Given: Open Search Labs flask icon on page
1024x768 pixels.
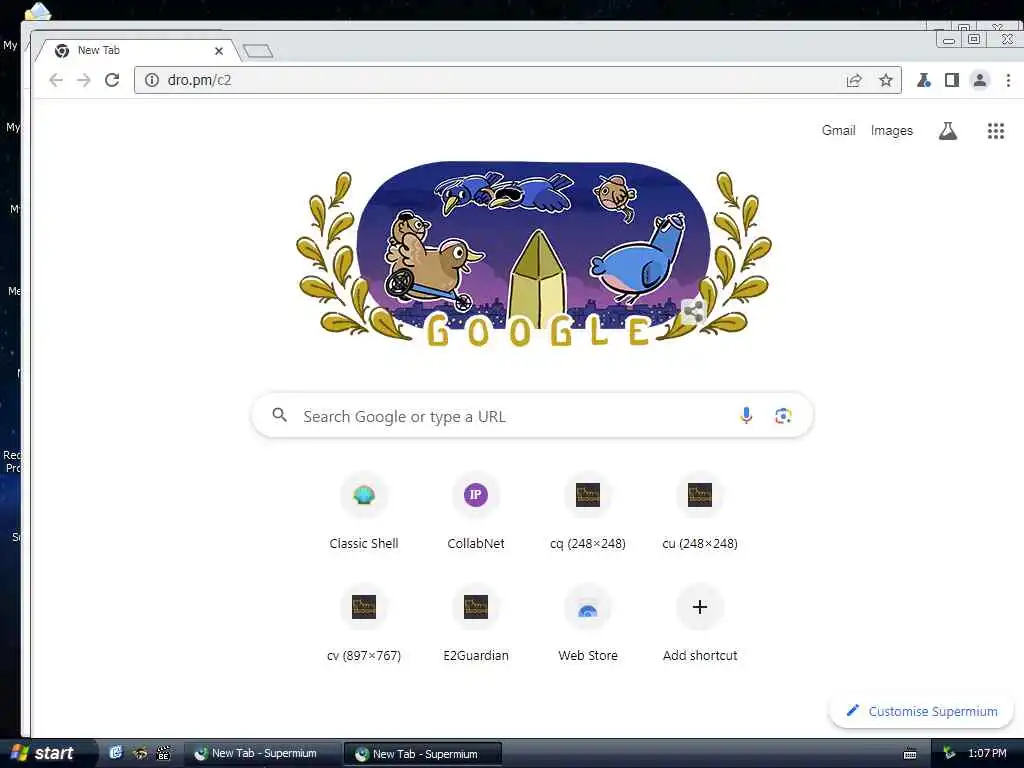Looking at the screenshot, I should (948, 131).
